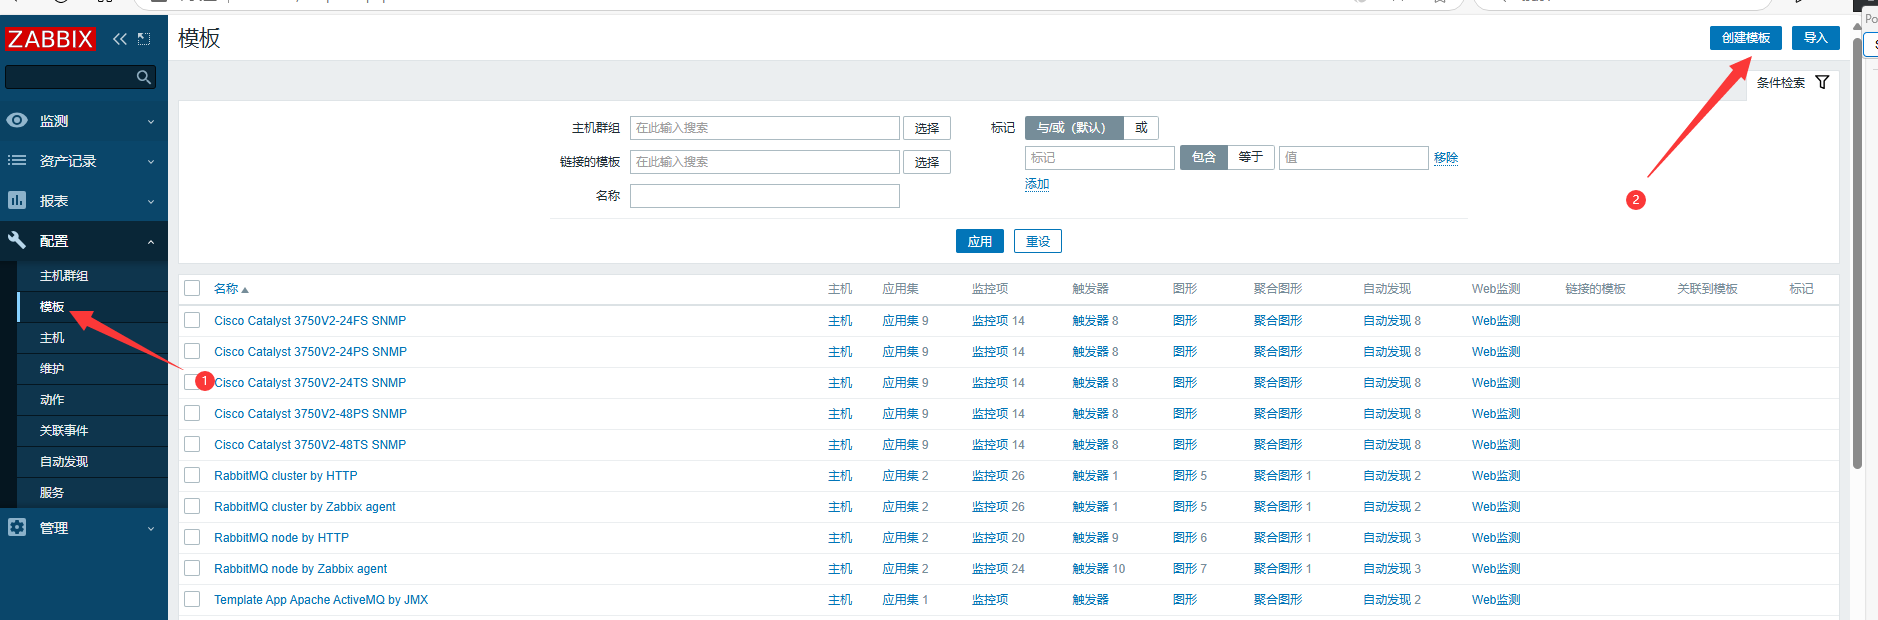
Task: Click the sidebar kiosk mode icon
Action: [144, 39]
